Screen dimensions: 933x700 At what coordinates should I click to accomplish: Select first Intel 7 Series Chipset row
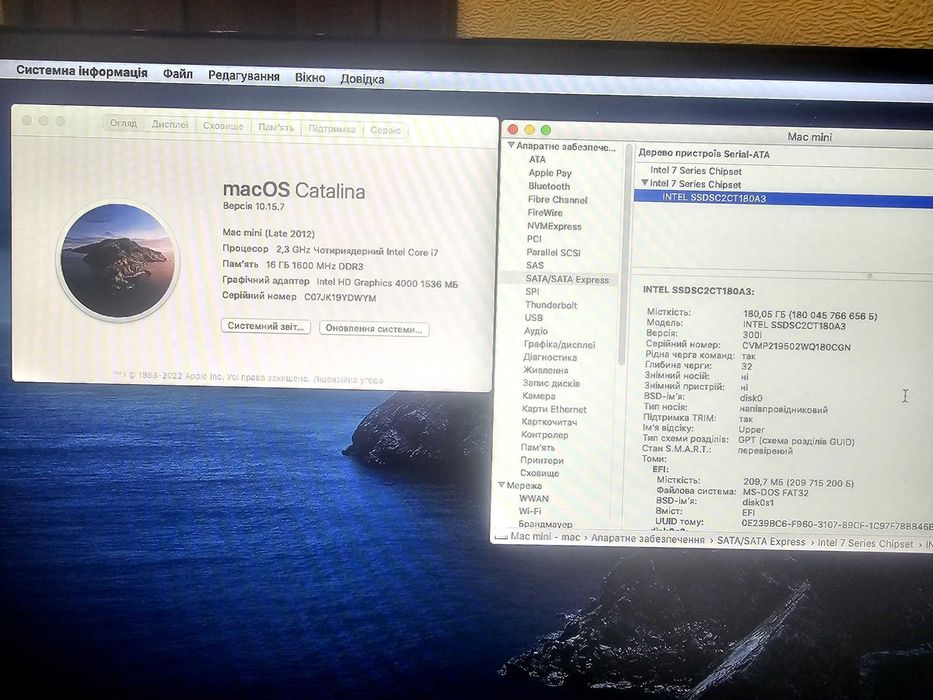696,171
